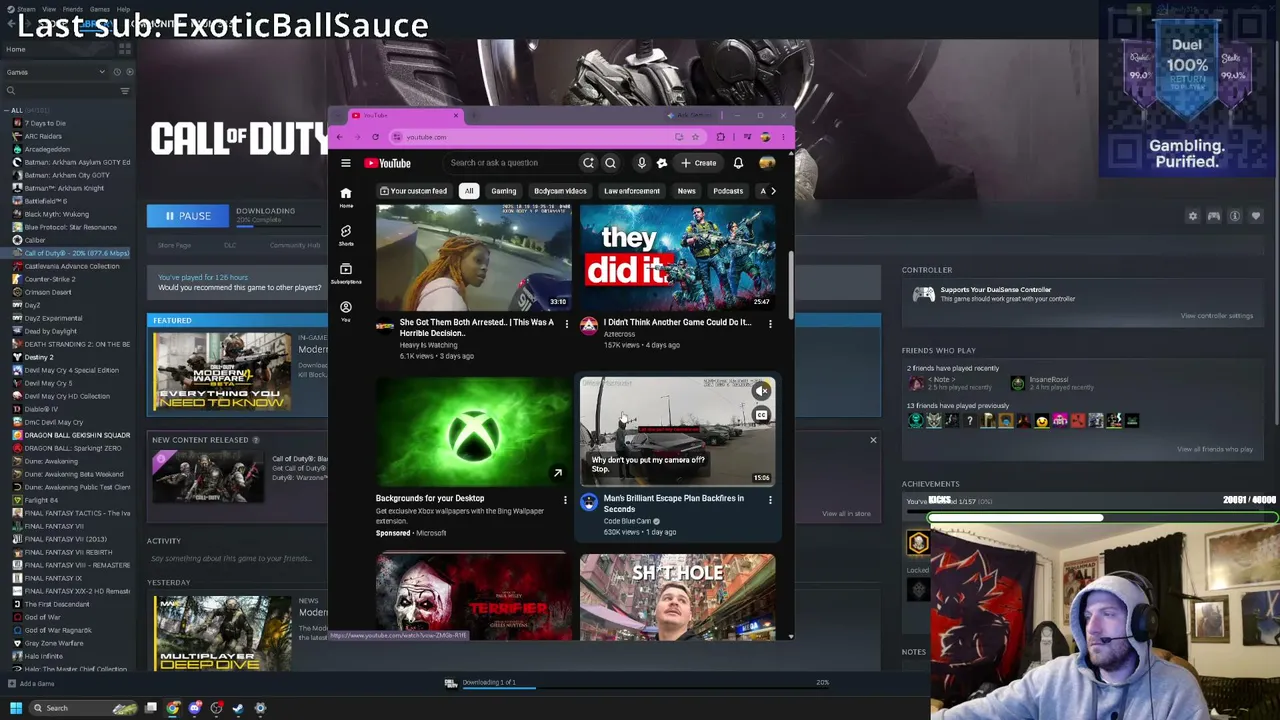Toggle captions on the hovered video preview
Screen dimensions: 1280x720
click(x=762, y=415)
